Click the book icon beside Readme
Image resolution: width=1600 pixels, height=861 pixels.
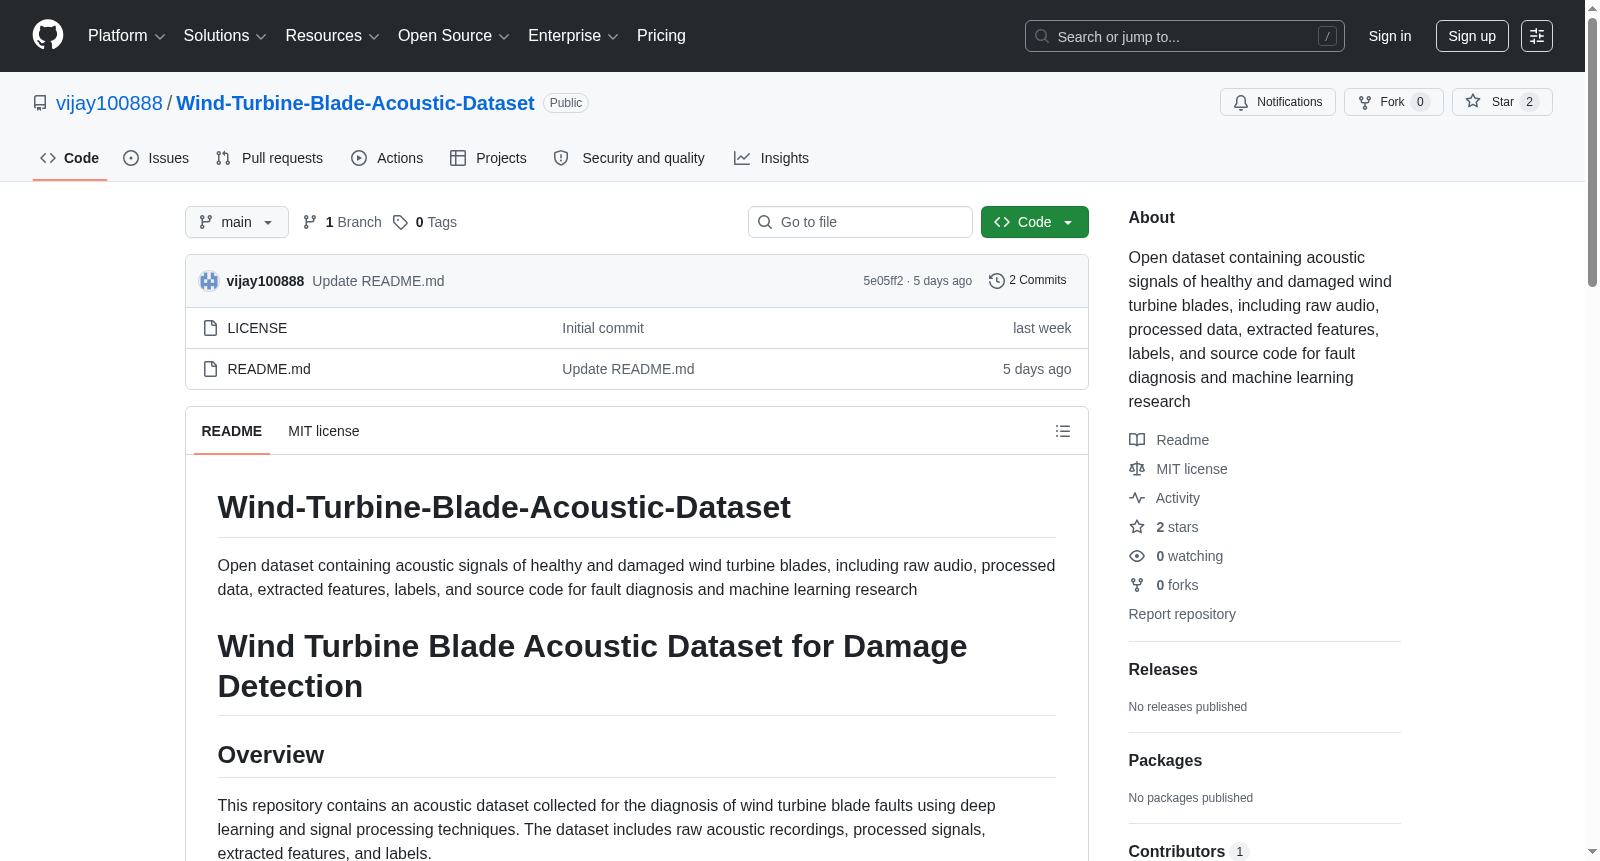[1137, 440]
